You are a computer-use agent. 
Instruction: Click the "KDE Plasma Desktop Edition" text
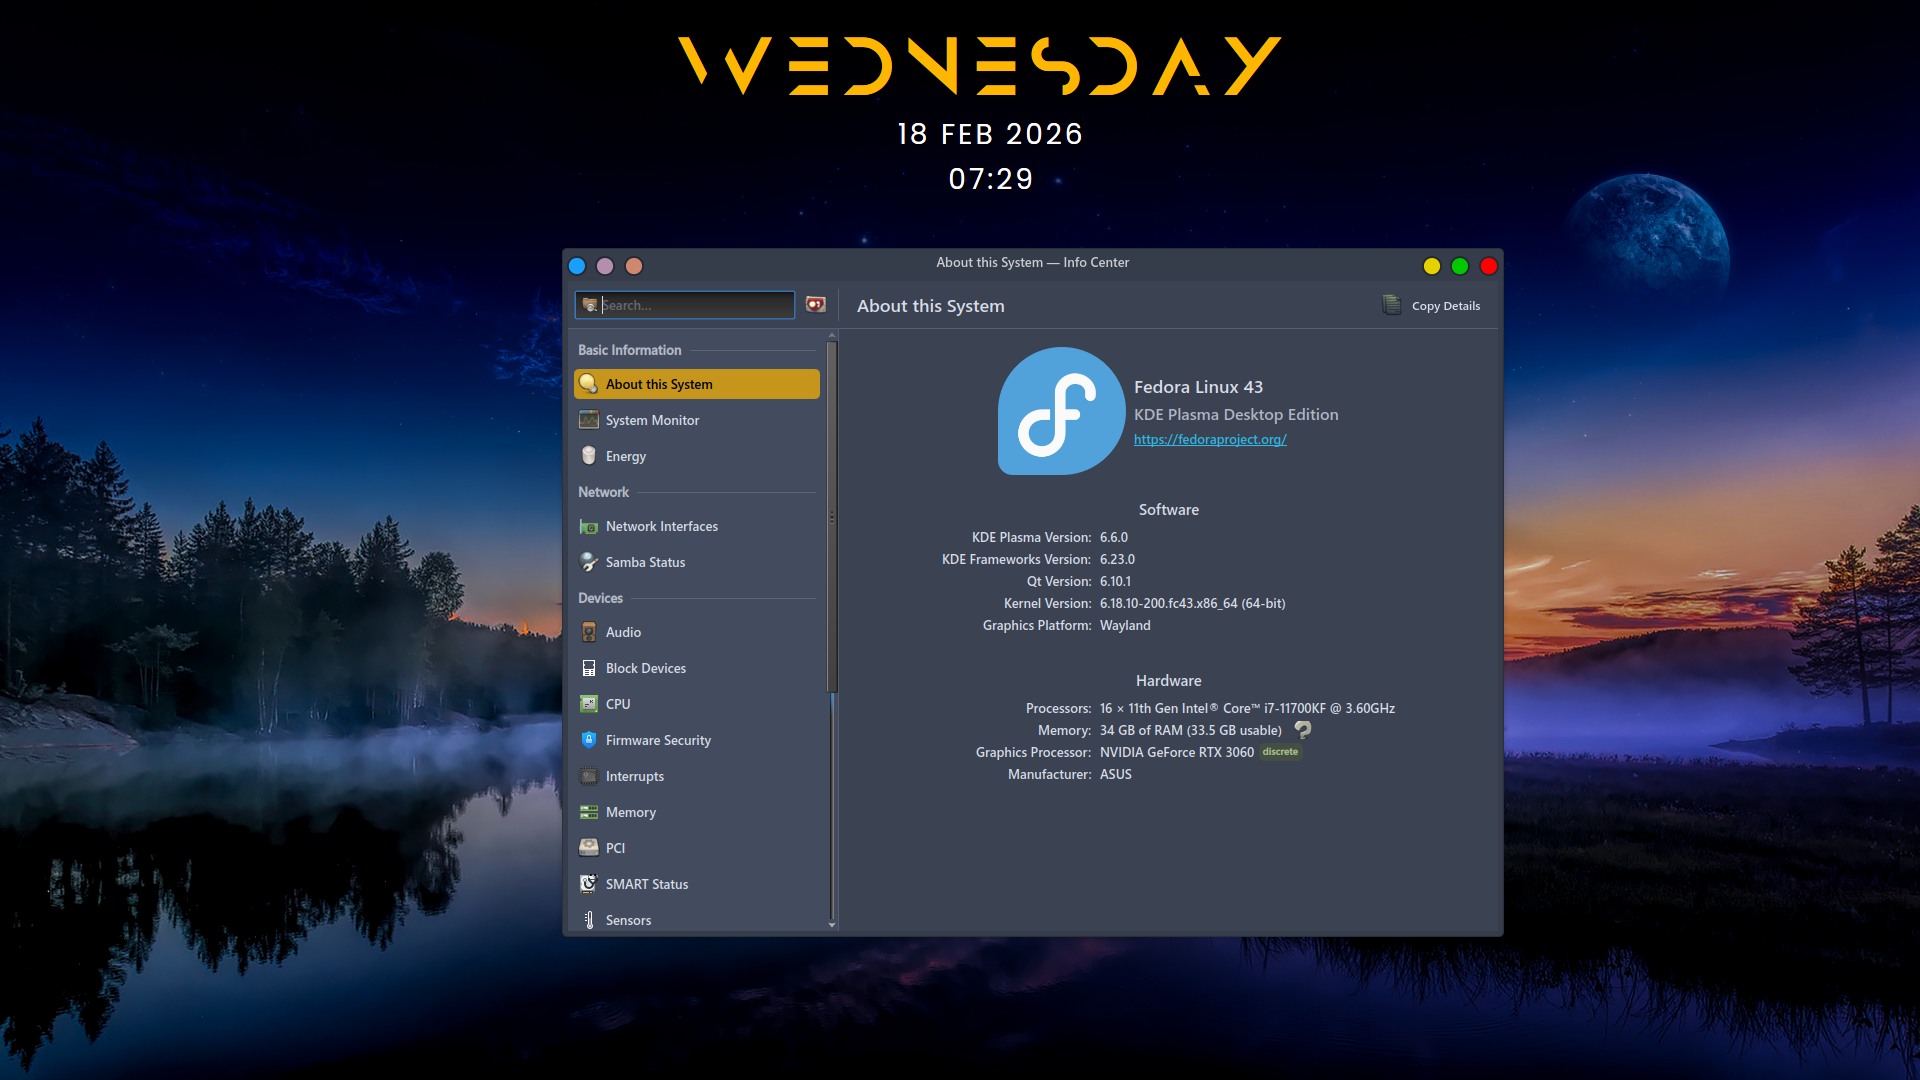pos(1236,415)
